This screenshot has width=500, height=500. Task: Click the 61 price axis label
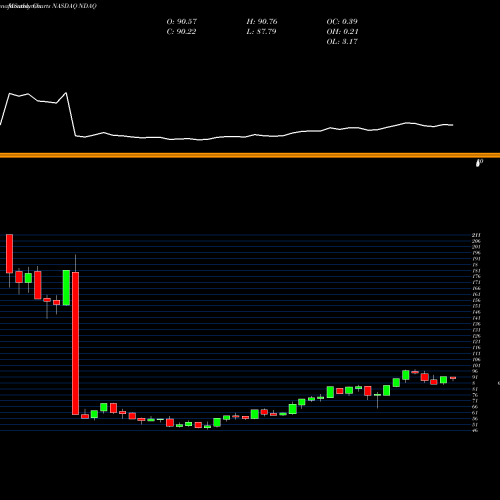click(x=475, y=413)
